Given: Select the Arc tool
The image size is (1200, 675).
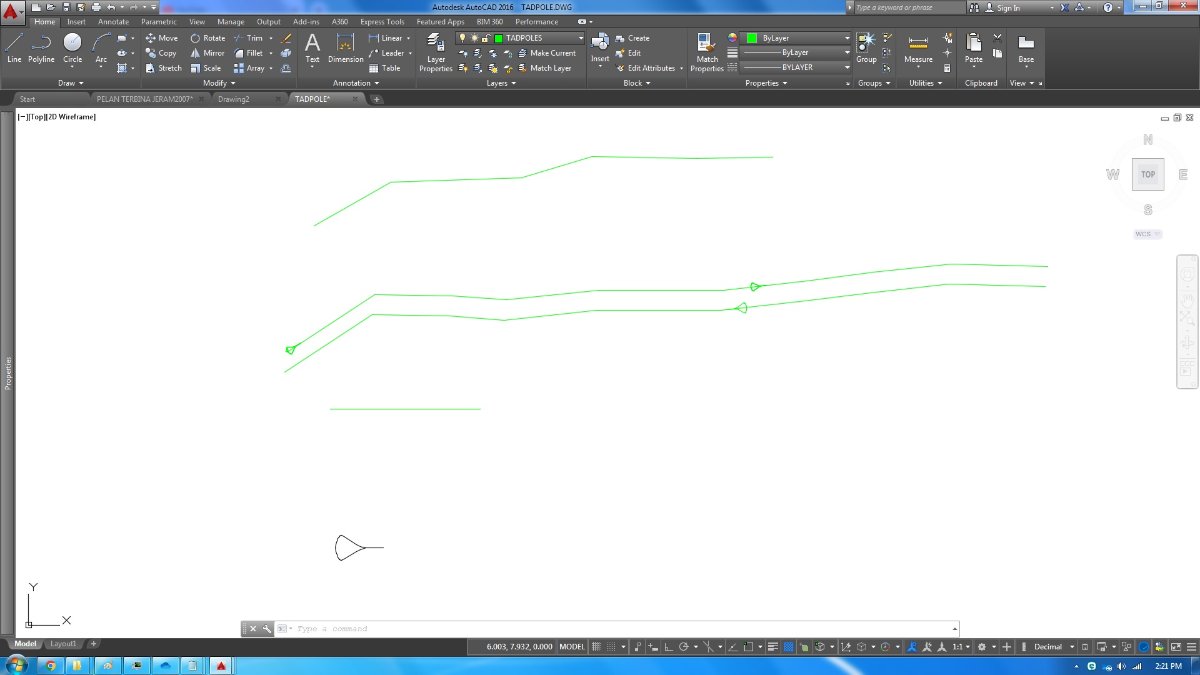Looking at the screenshot, I should [101, 47].
